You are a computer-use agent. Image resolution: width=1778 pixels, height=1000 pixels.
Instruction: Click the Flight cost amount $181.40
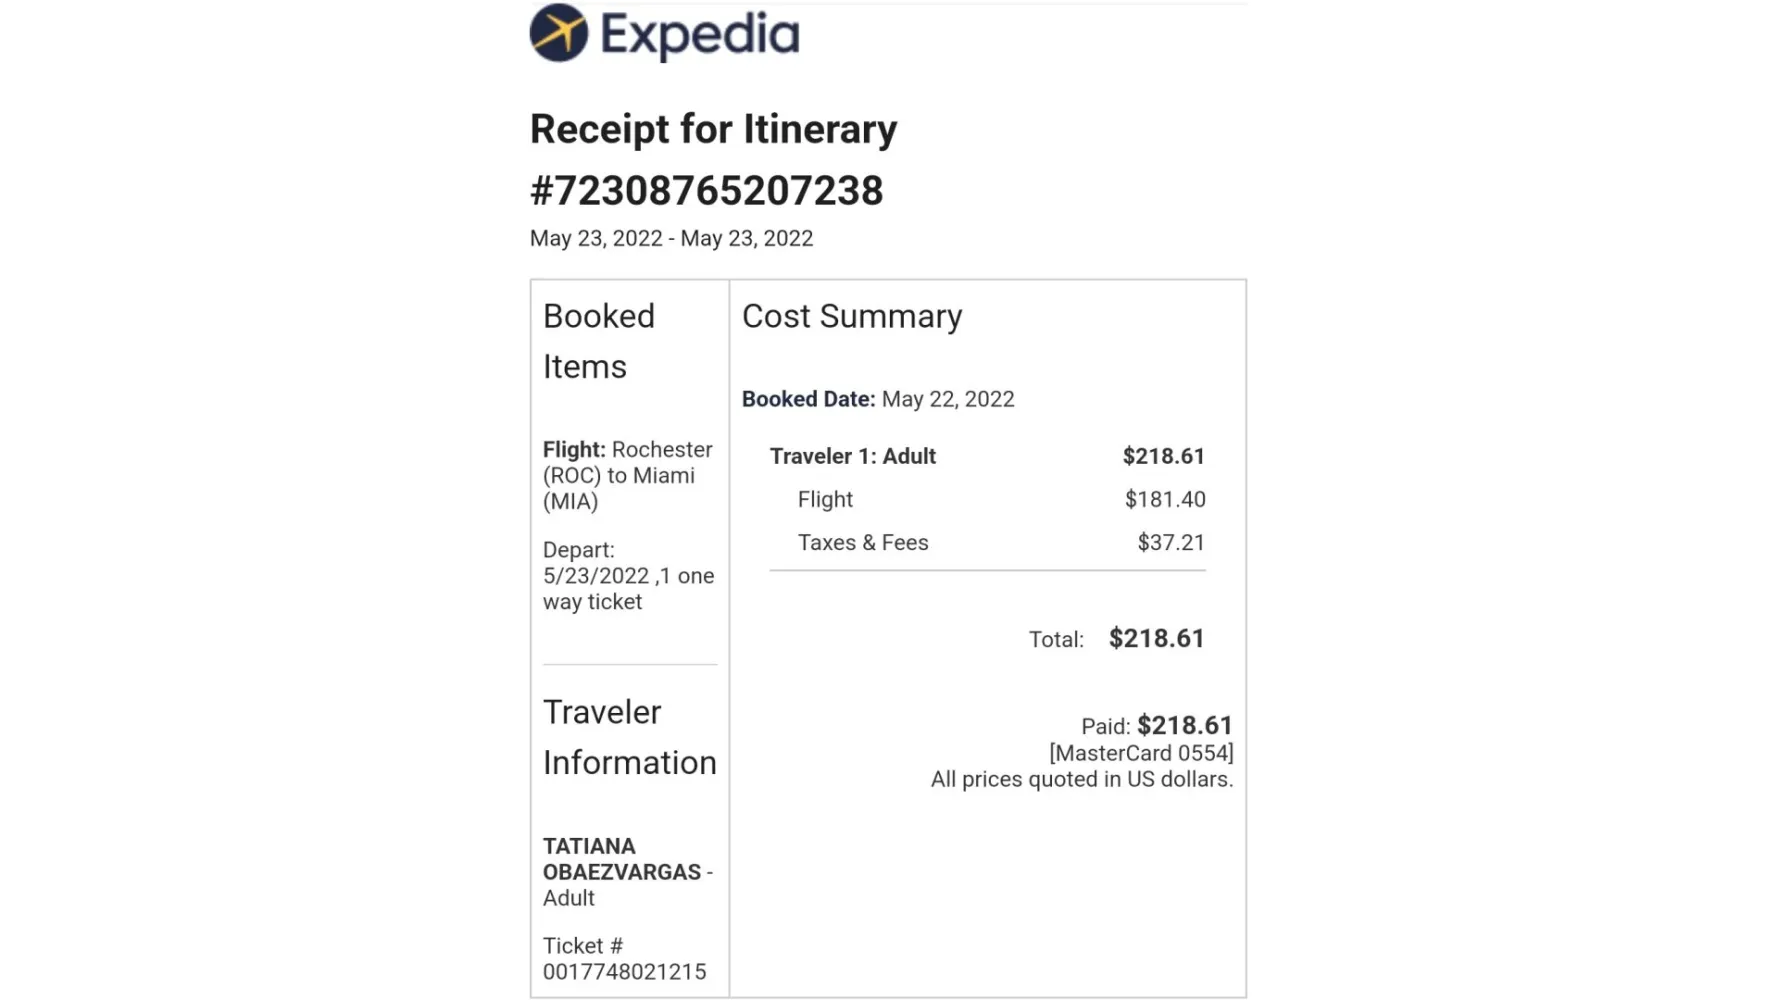1165,500
